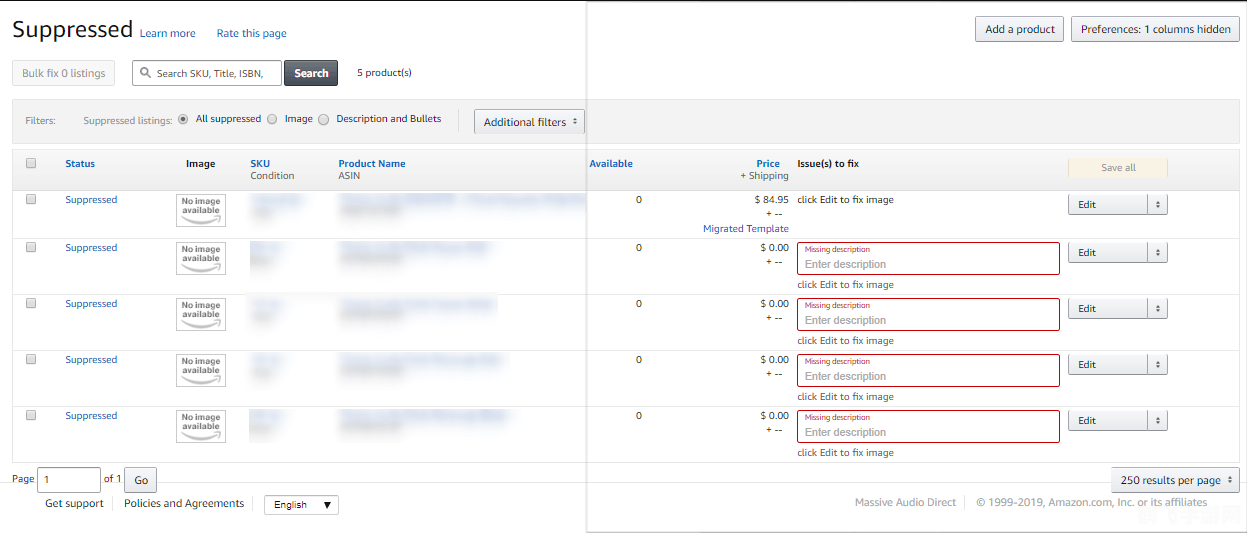Sort by the Status column header
This screenshot has height=533, width=1247.
click(x=80, y=164)
